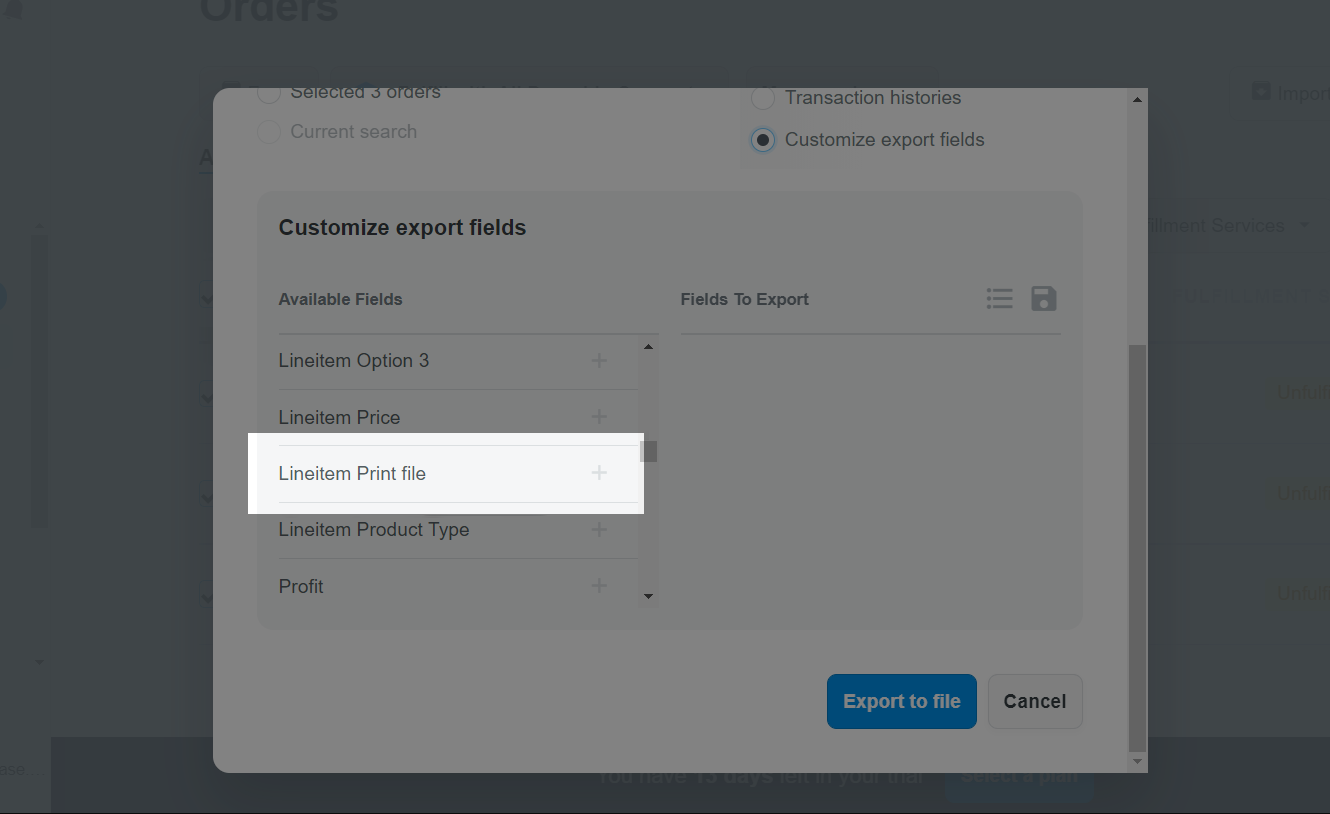
Task: Click the up arrow of available fields scrollbar
Action: coord(648,347)
